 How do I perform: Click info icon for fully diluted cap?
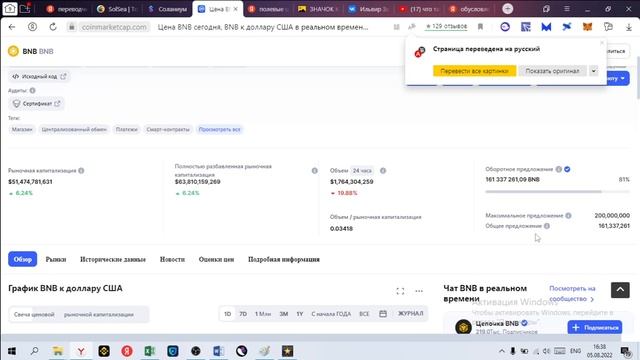(x=314, y=171)
